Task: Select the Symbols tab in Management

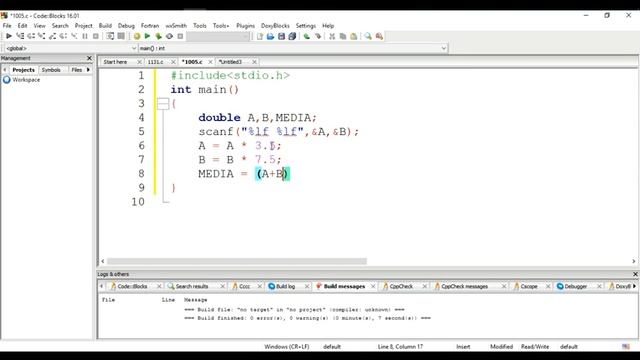Action: click(51, 70)
